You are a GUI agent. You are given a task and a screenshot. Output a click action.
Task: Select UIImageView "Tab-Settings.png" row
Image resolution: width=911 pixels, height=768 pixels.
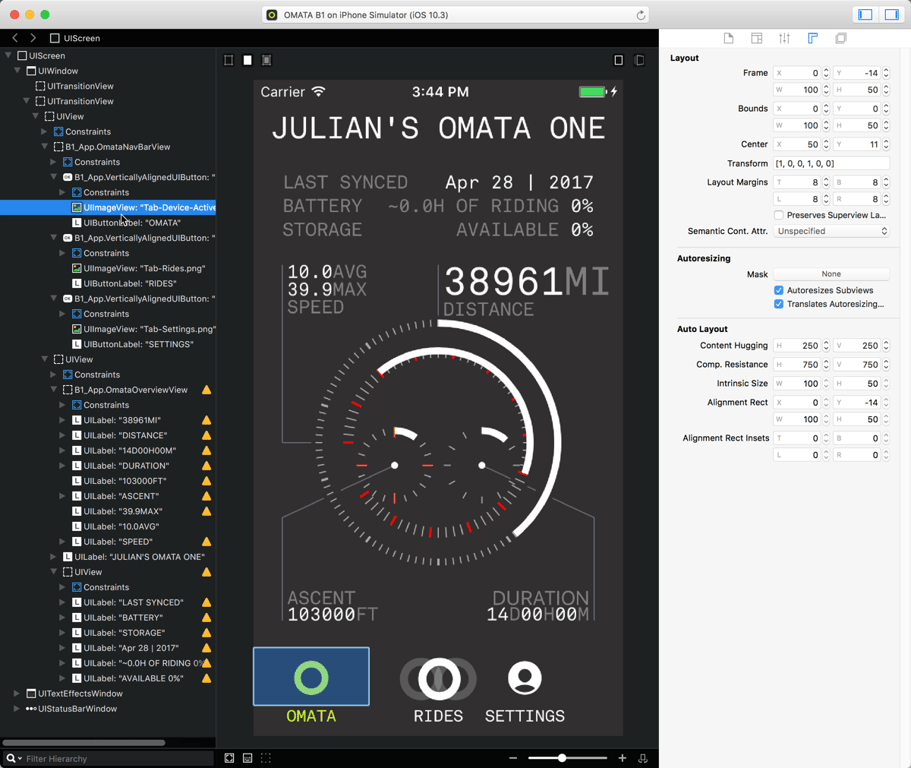[x=108, y=329]
